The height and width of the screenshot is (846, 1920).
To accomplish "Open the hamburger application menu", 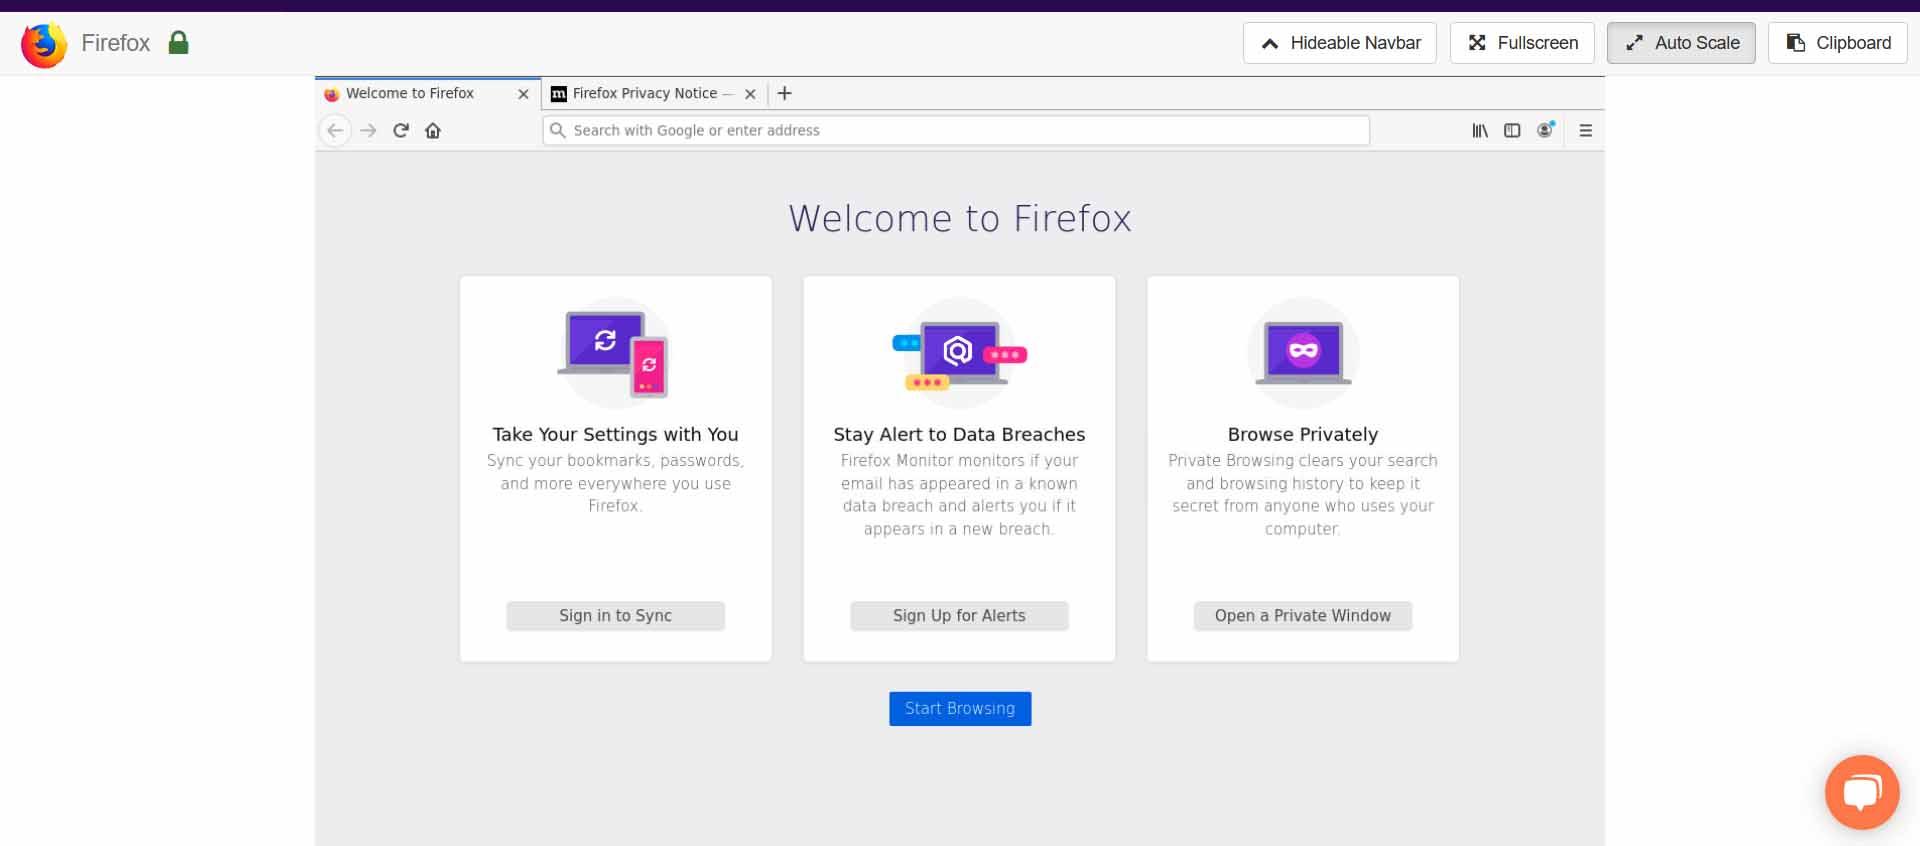I will [x=1585, y=130].
